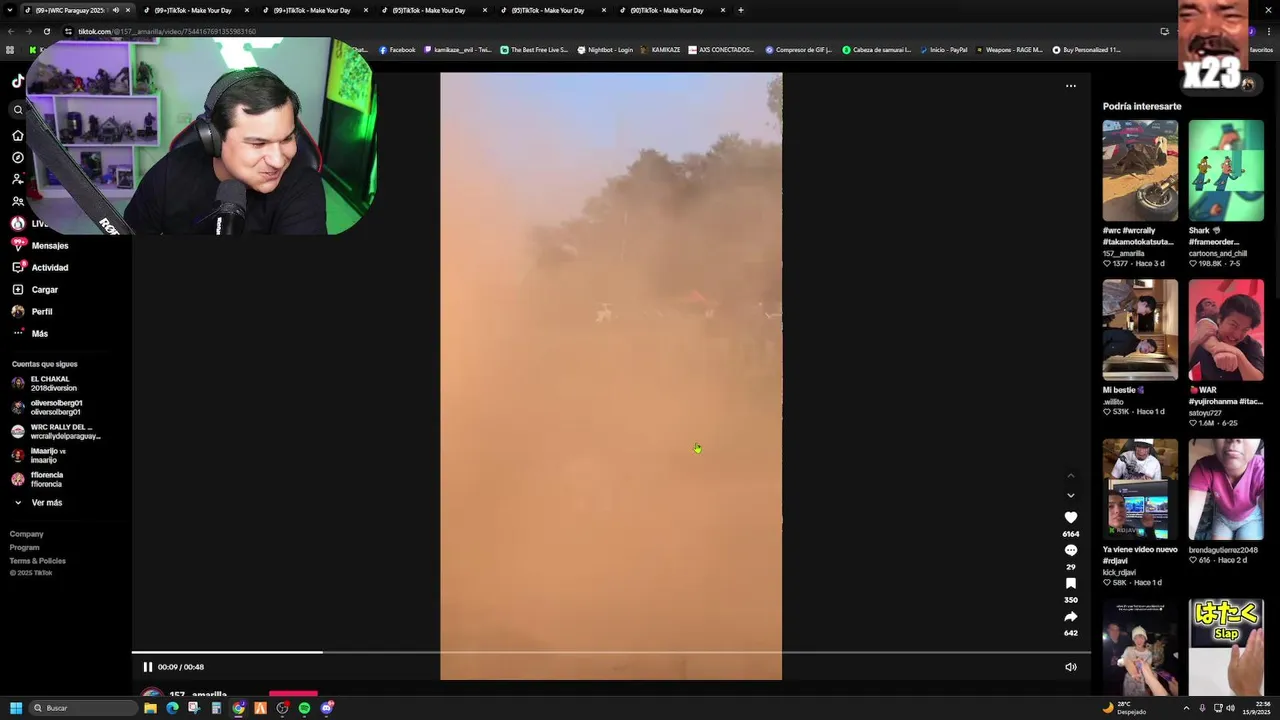Open the Following icon with plus

[17, 179]
